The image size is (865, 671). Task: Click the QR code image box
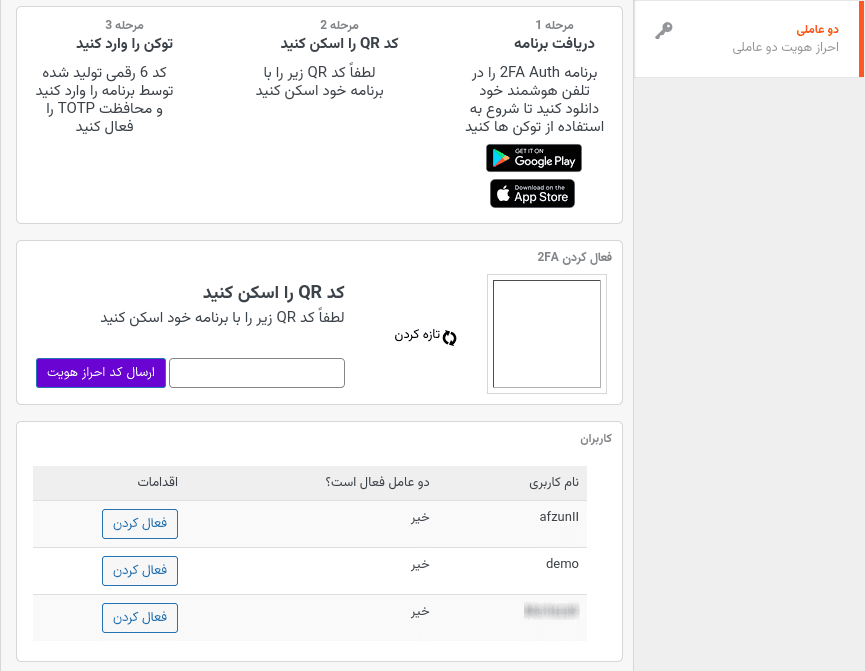point(547,334)
